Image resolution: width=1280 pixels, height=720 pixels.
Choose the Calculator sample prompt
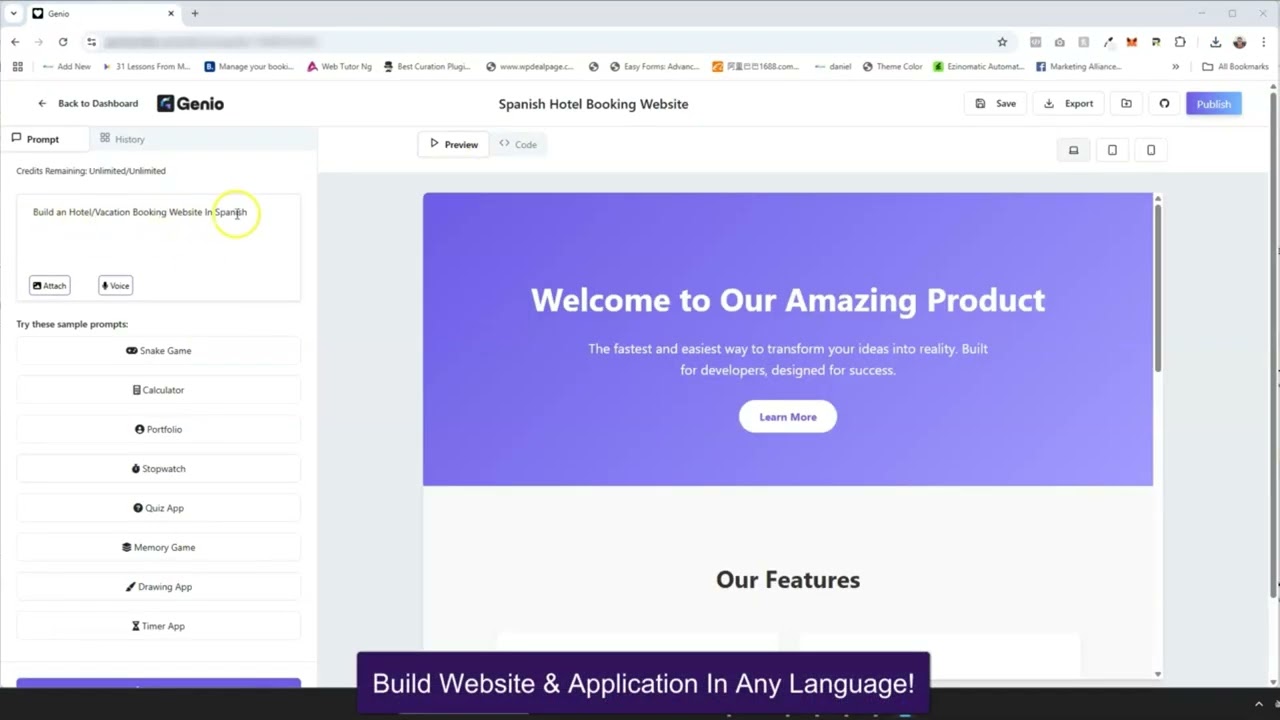158,390
